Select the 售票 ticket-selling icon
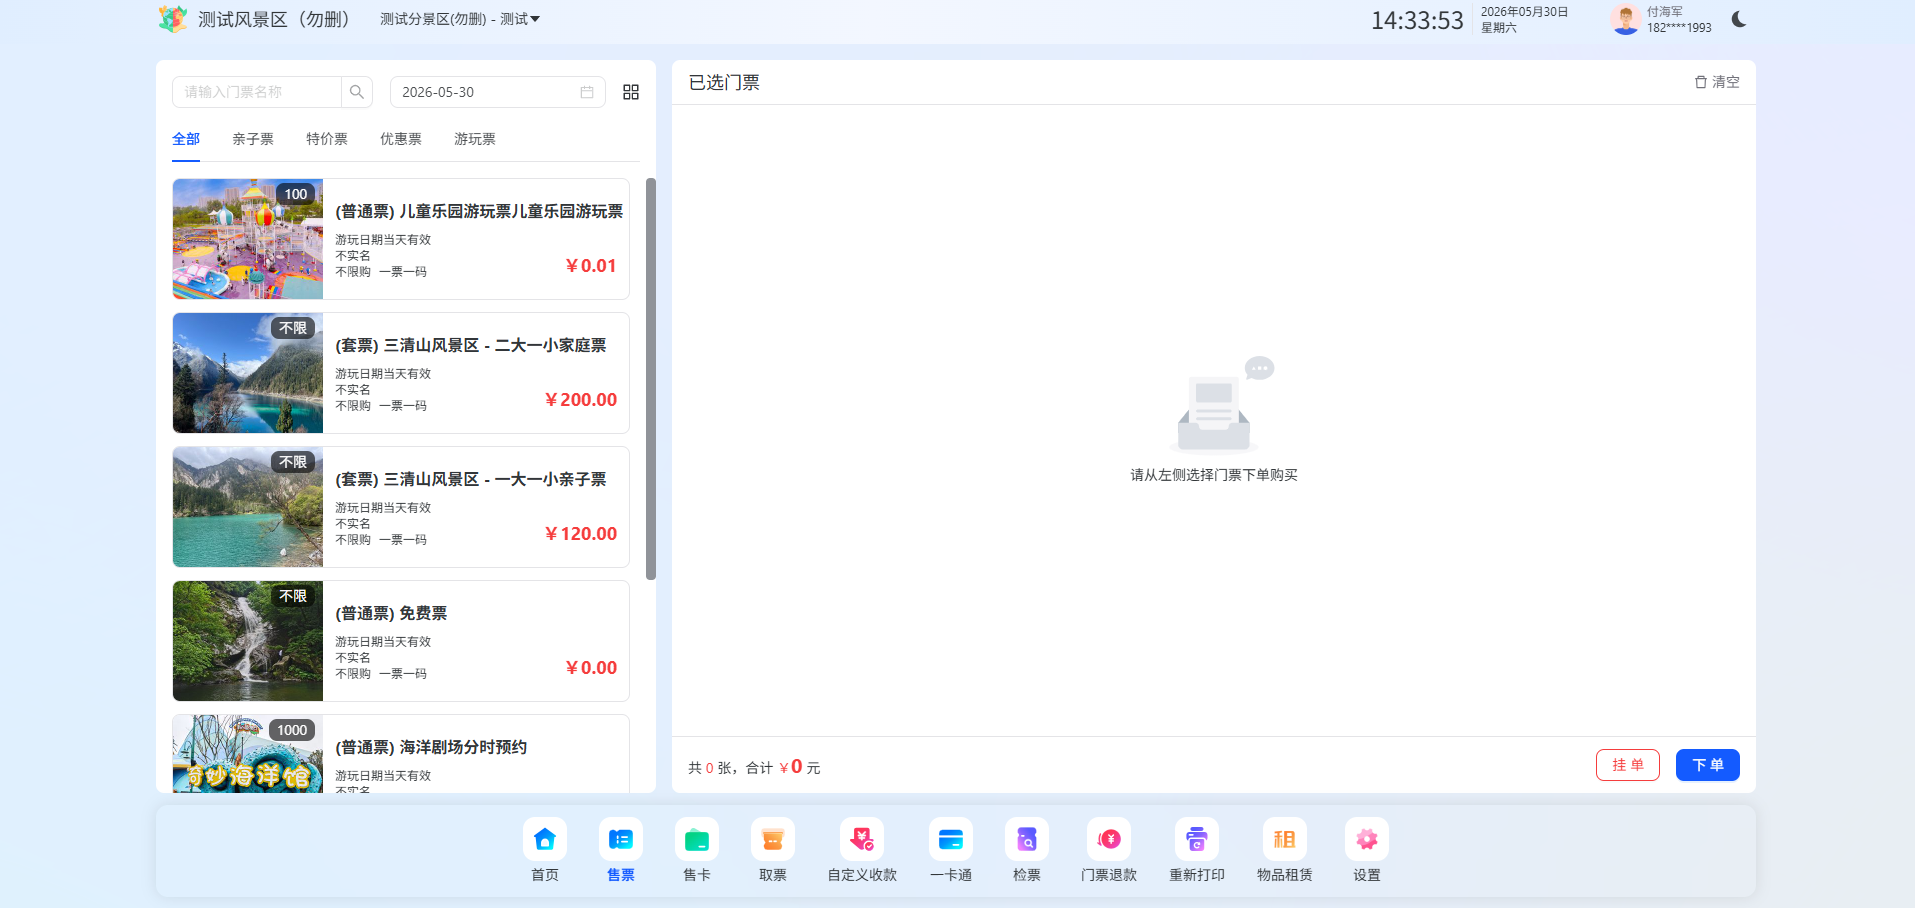This screenshot has height=908, width=1915. [x=621, y=840]
